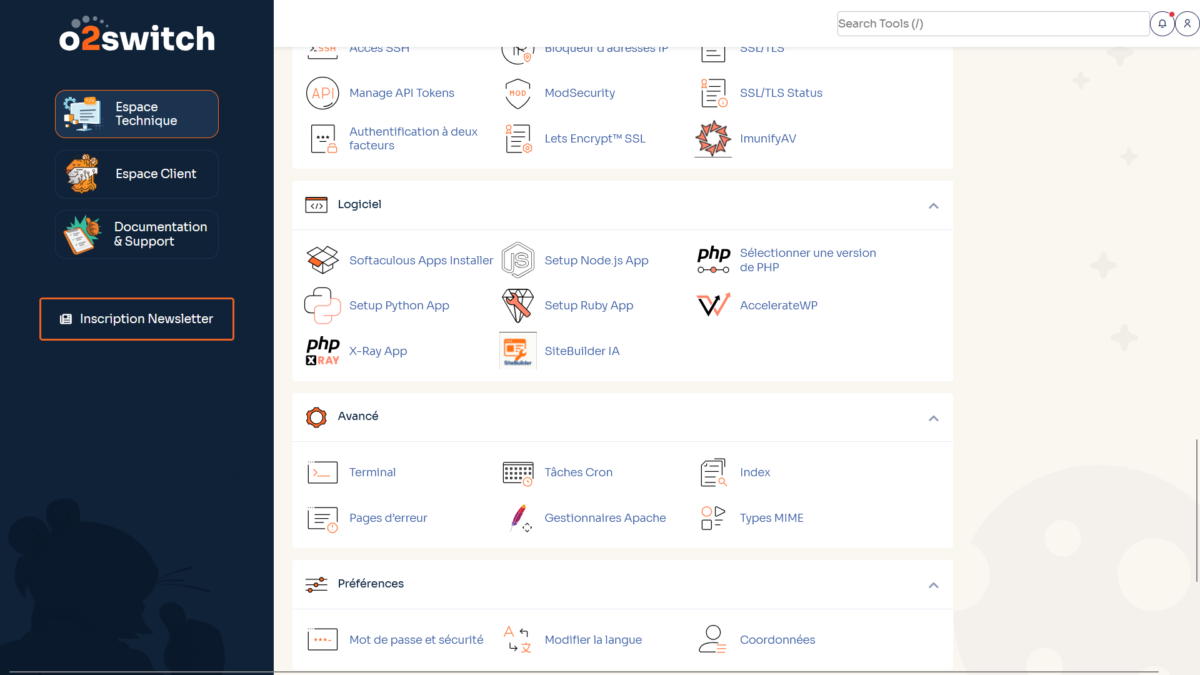Image resolution: width=1200 pixels, height=675 pixels.
Task: Open the SSL/TLS Status icon
Action: [713, 93]
